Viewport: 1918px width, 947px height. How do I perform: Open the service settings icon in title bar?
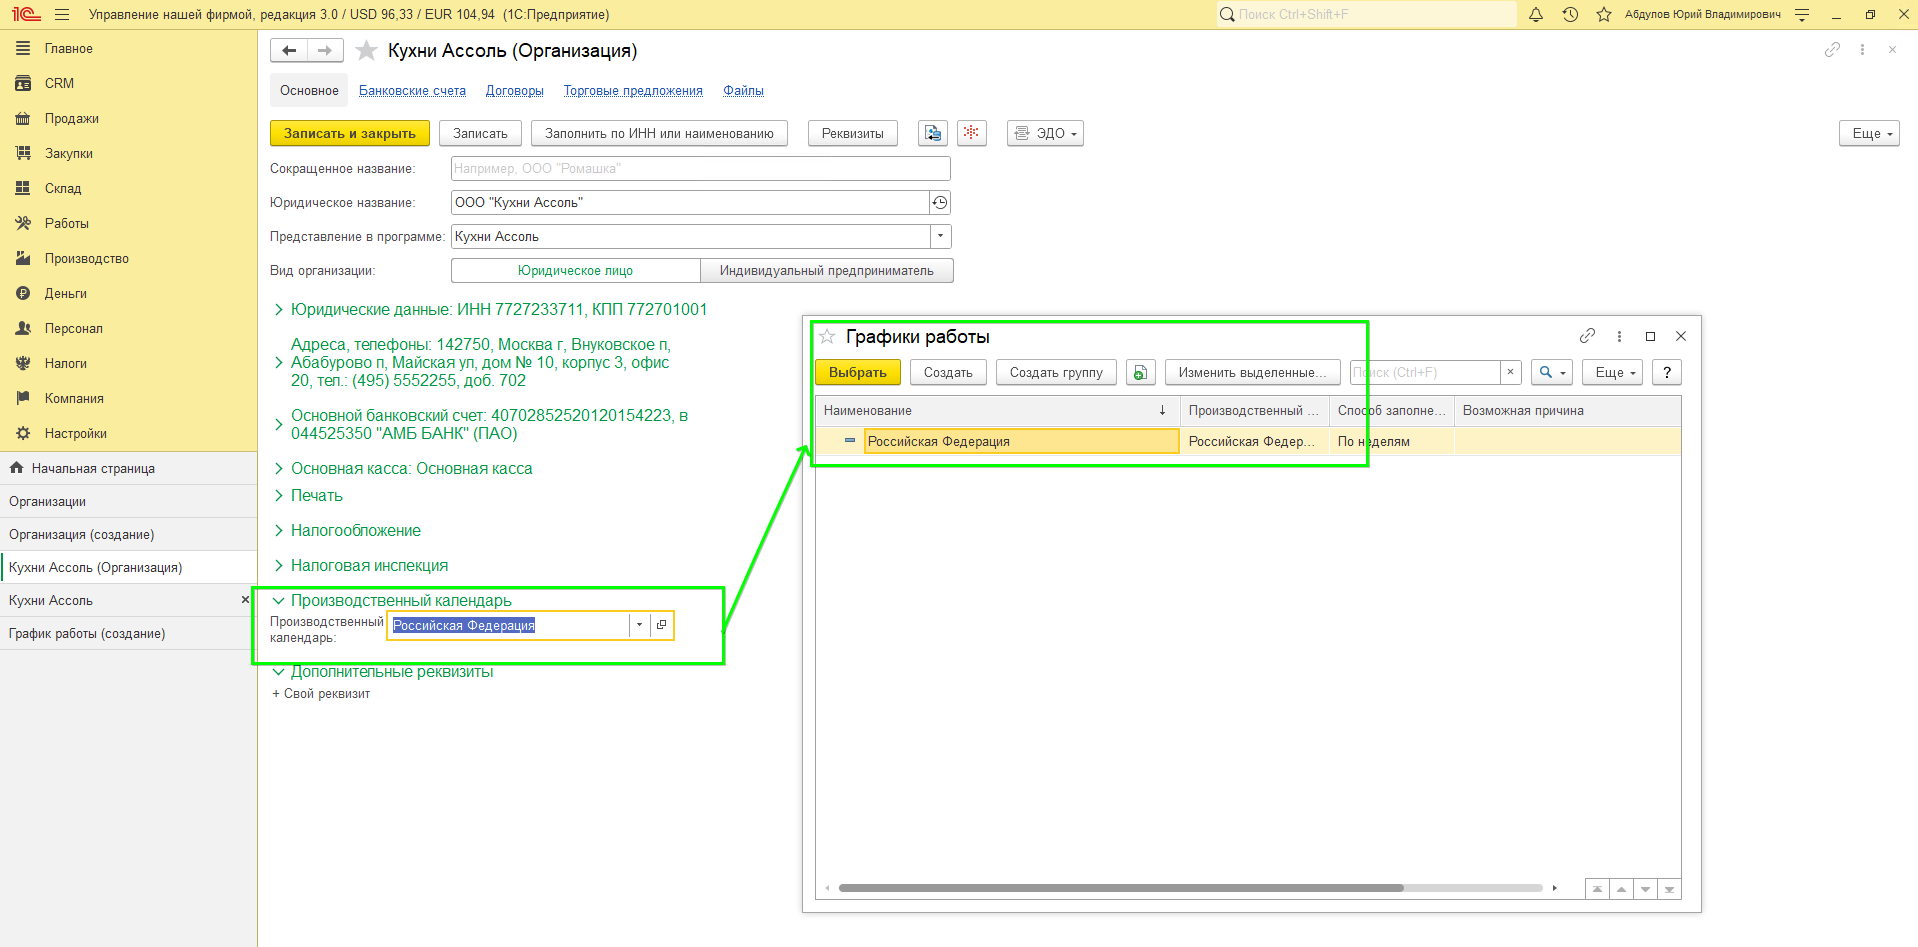pyautogui.click(x=1802, y=15)
